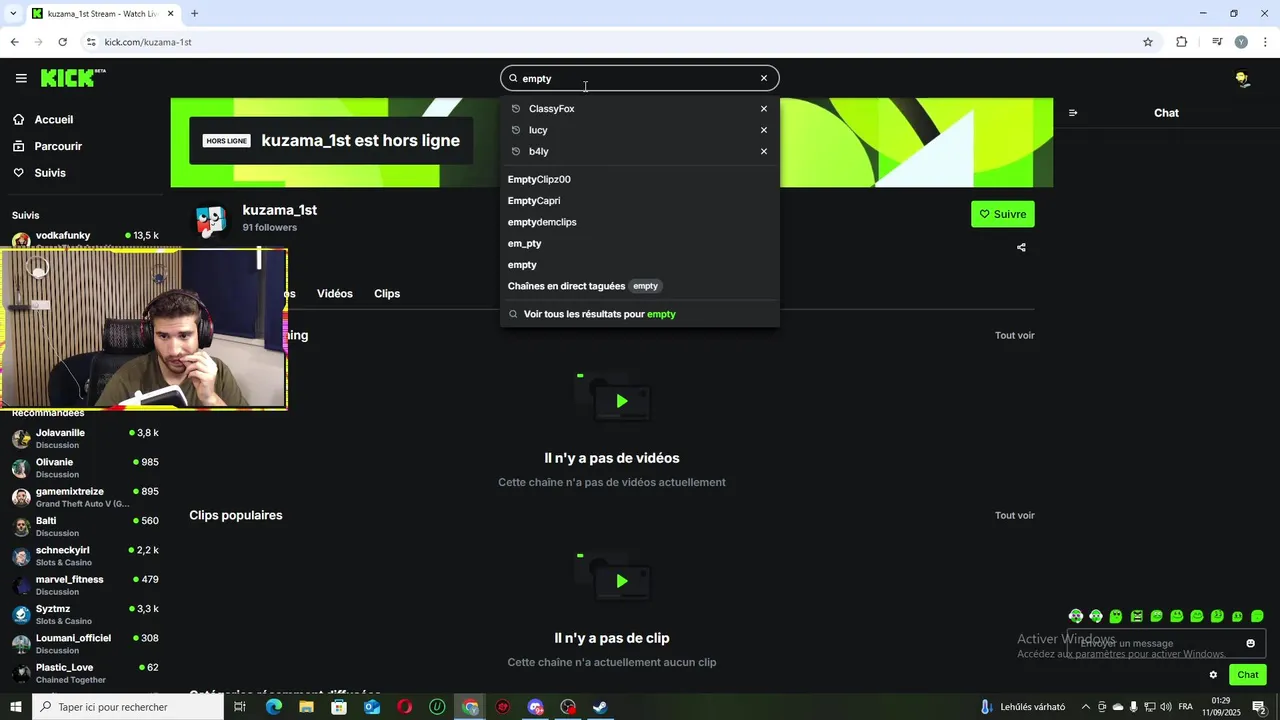1280x720 pixels.
Task: Open marvel_fitness recommended channel
Action: click(85, 585)
